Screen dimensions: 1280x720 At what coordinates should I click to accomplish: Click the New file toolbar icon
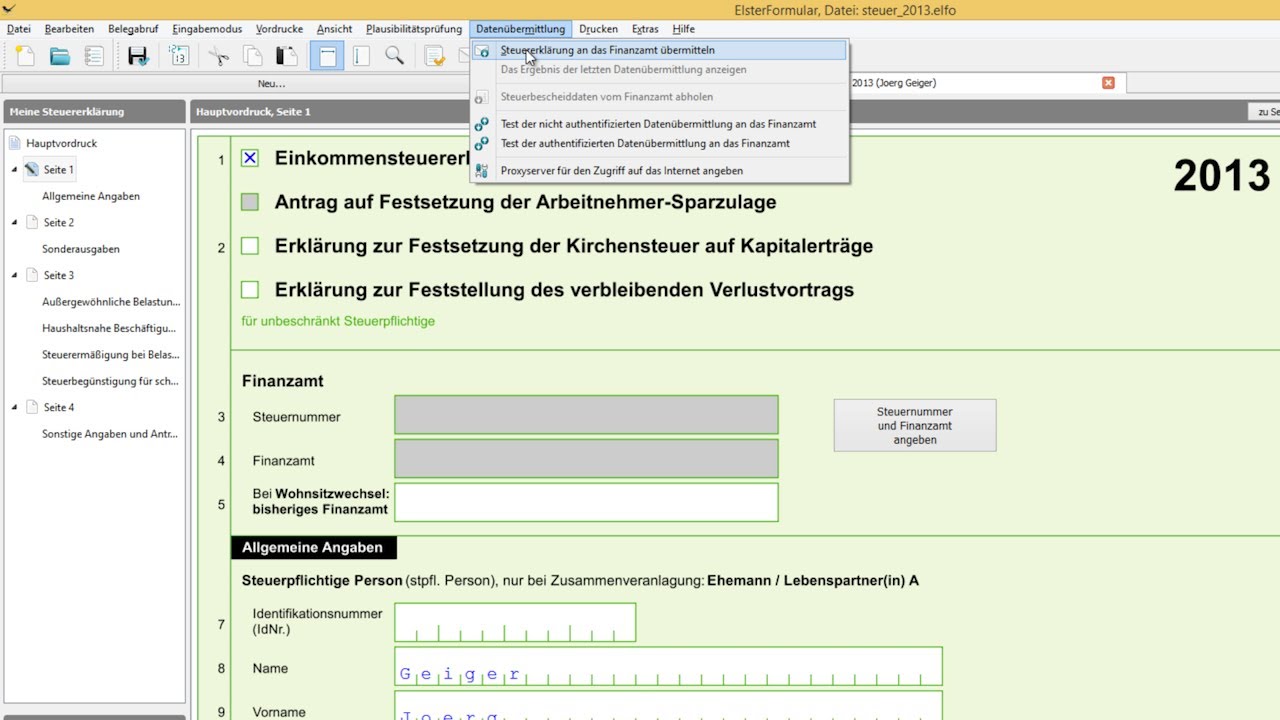pos(25,56)
